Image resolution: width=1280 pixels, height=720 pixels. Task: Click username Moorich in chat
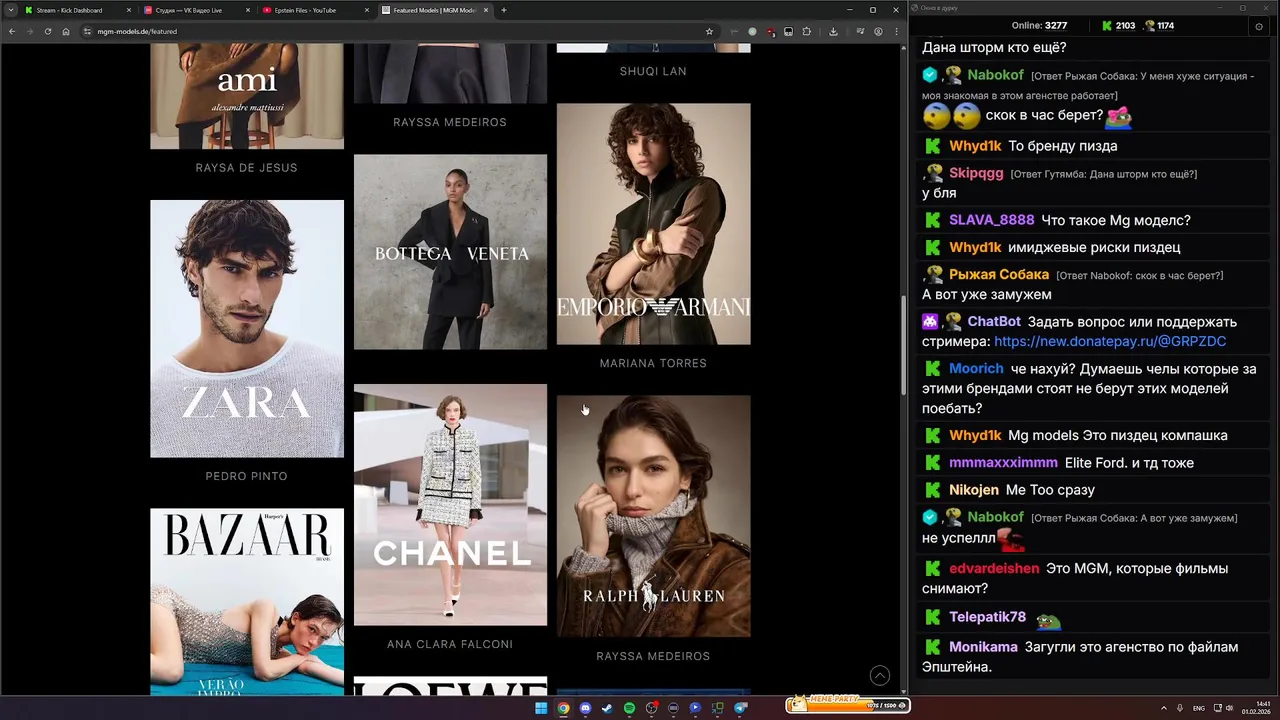(976, 369)
